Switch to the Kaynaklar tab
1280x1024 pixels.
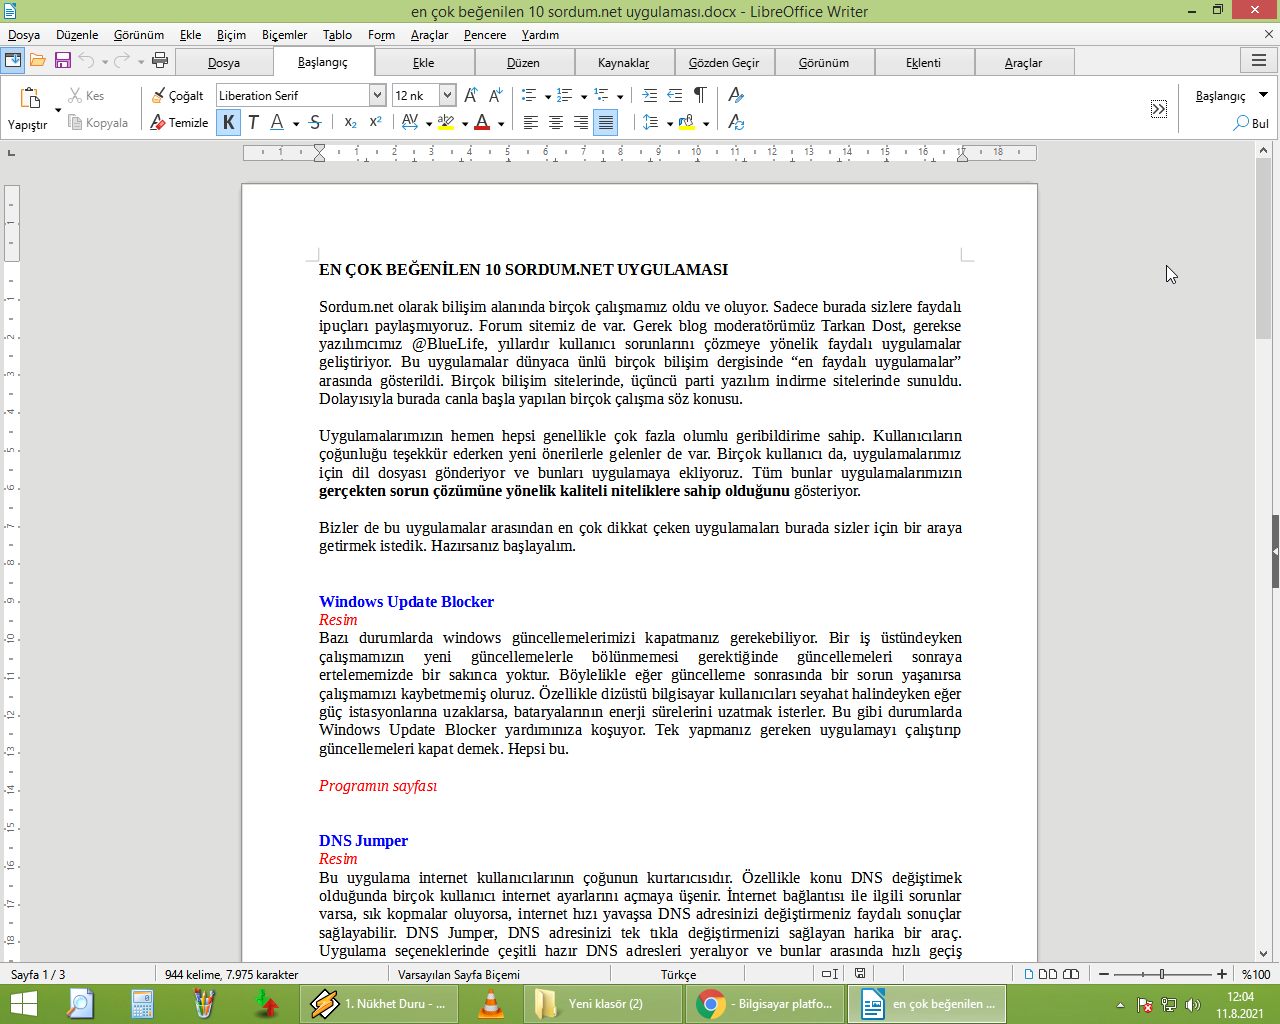(624, 62)
